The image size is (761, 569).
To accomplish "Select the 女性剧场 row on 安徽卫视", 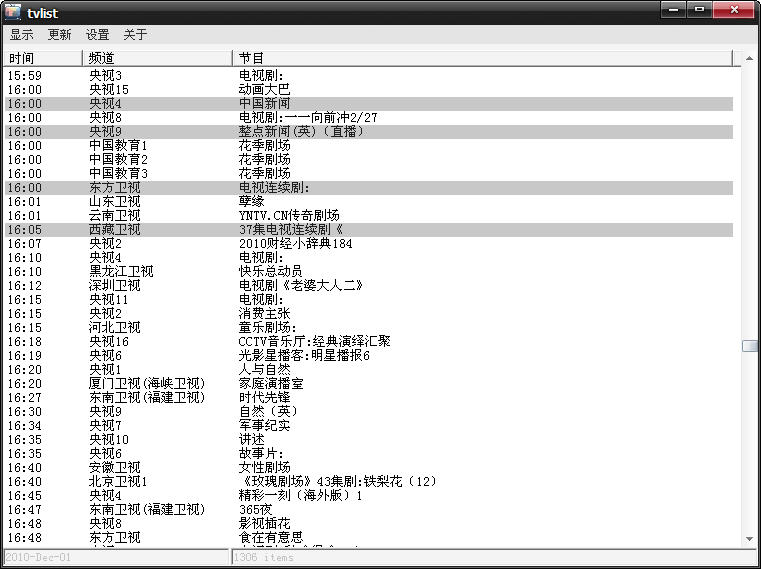I will point(369,468).
